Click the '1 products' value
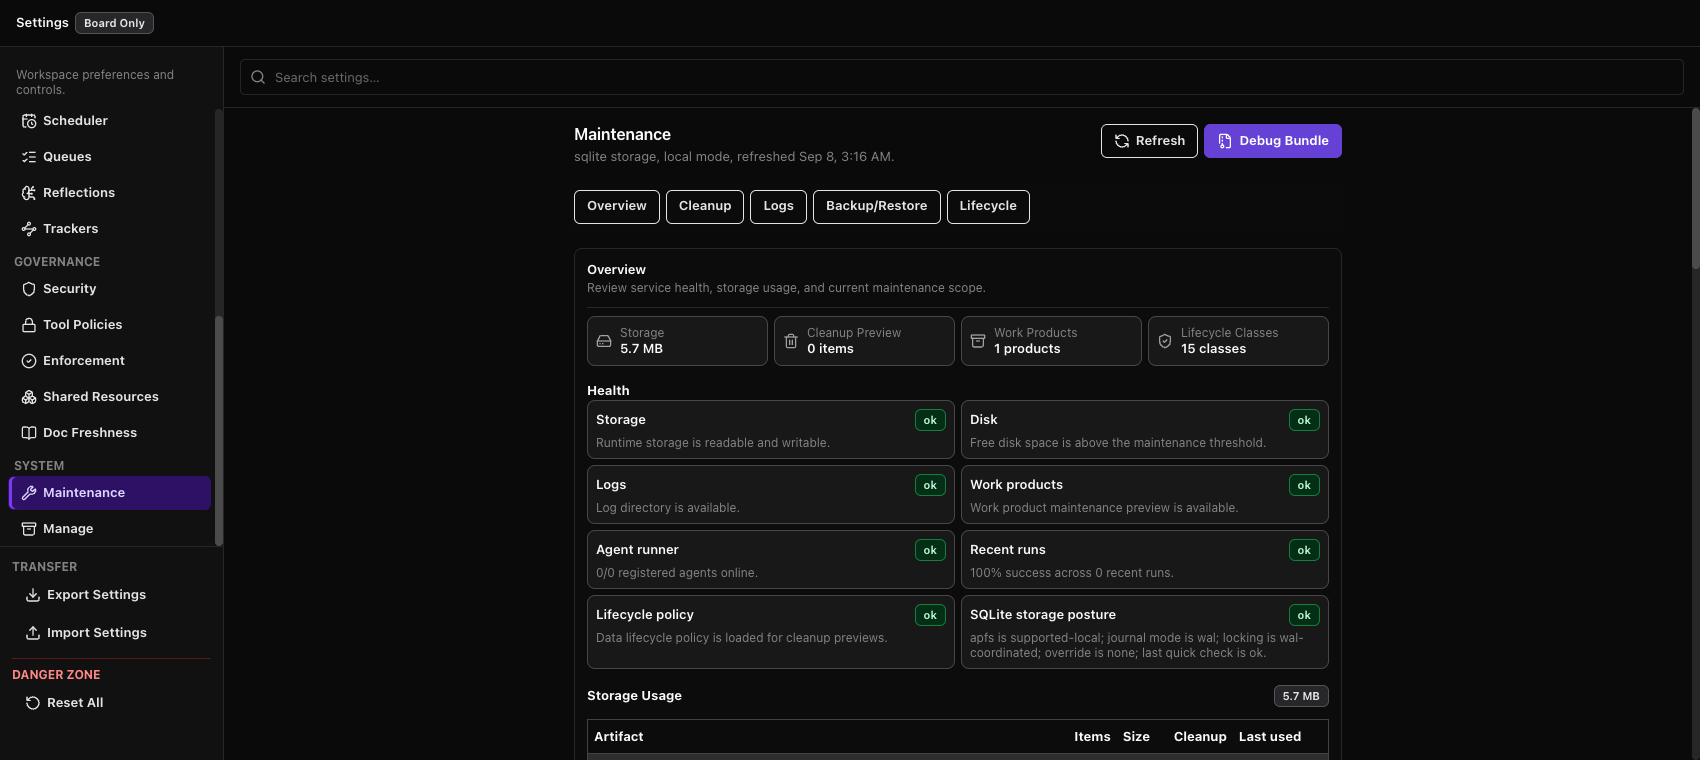The width and height of the screenshot is (1700, 760). tap(1027, 349)
